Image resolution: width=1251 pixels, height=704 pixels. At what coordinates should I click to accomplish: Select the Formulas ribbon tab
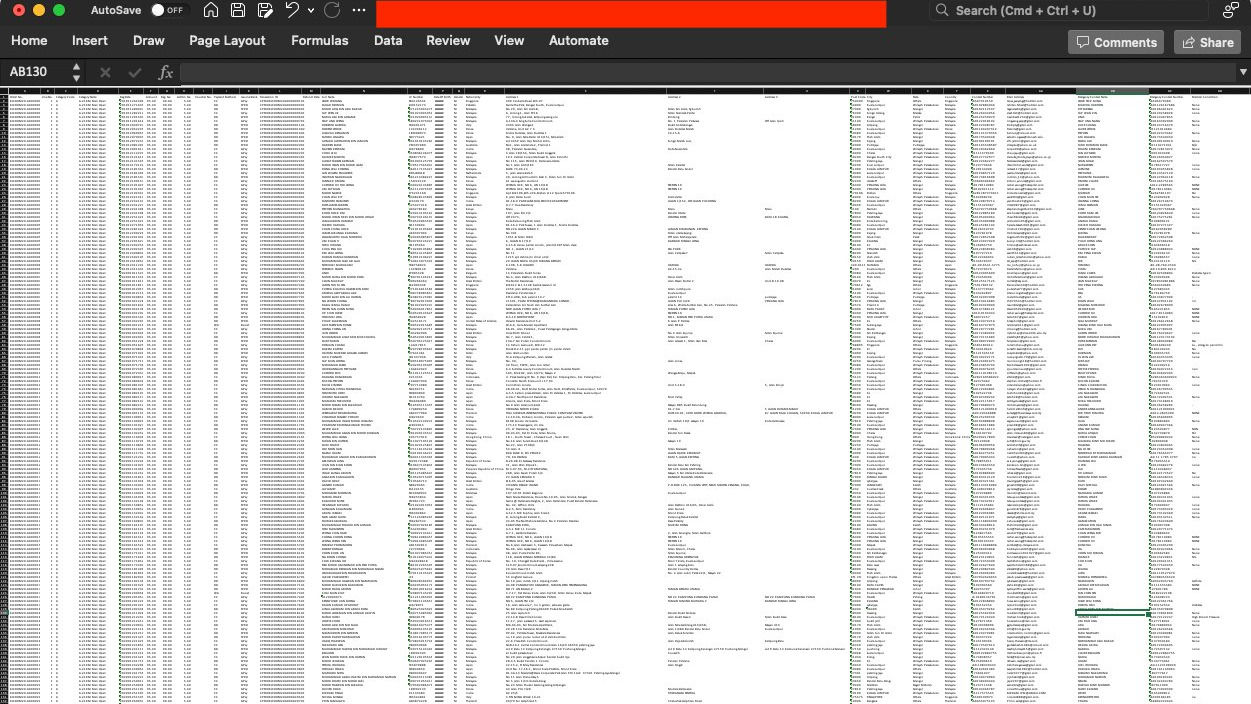tap(320, 41)
